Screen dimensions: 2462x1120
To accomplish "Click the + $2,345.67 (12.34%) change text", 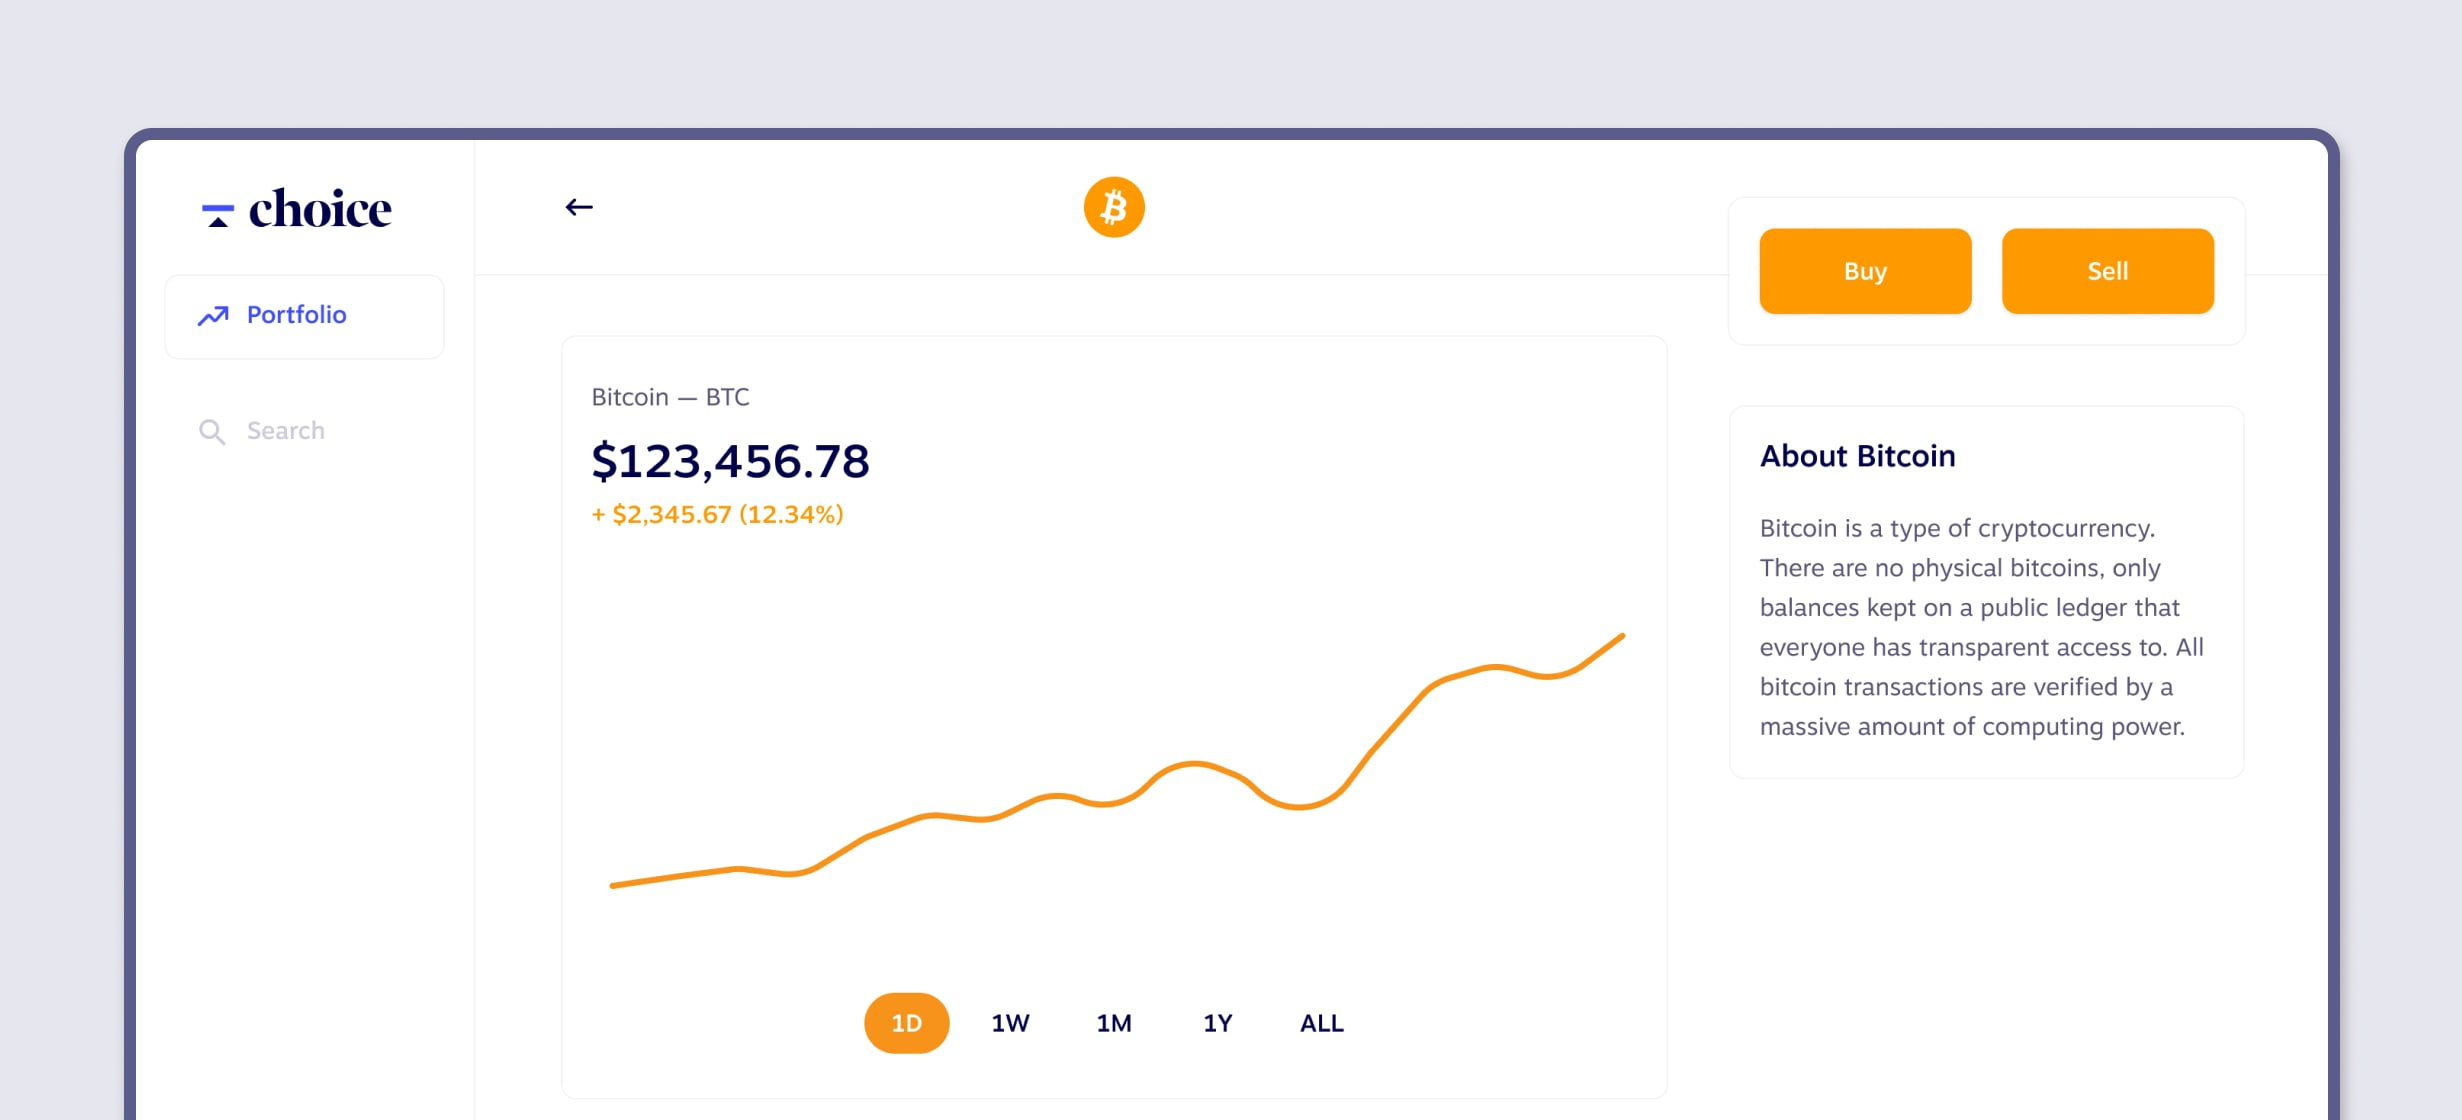I will (717, 514).
